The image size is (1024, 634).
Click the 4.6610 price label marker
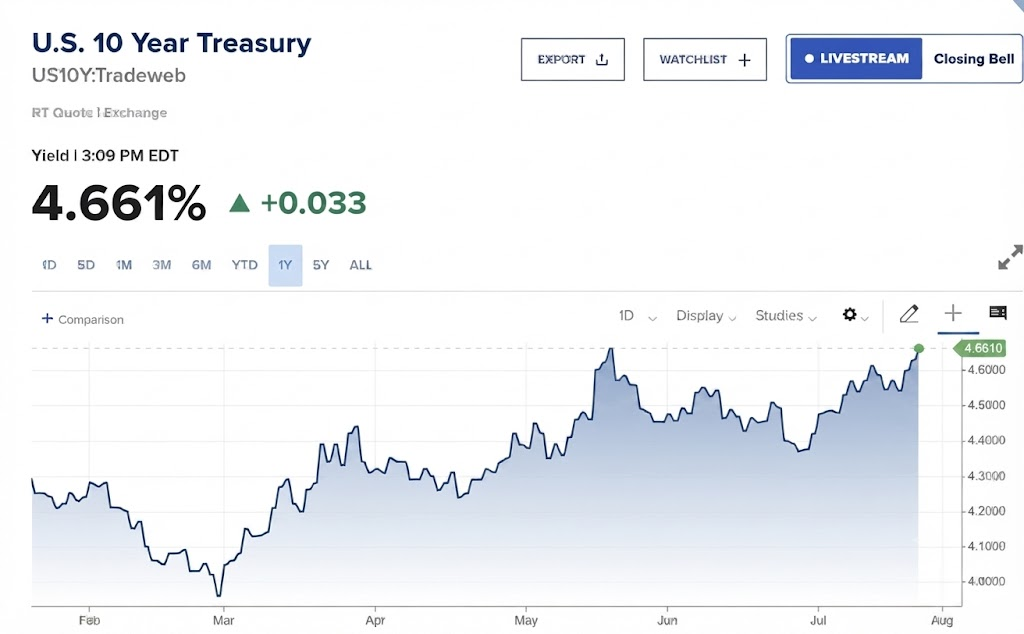click(x=980, y=348)
